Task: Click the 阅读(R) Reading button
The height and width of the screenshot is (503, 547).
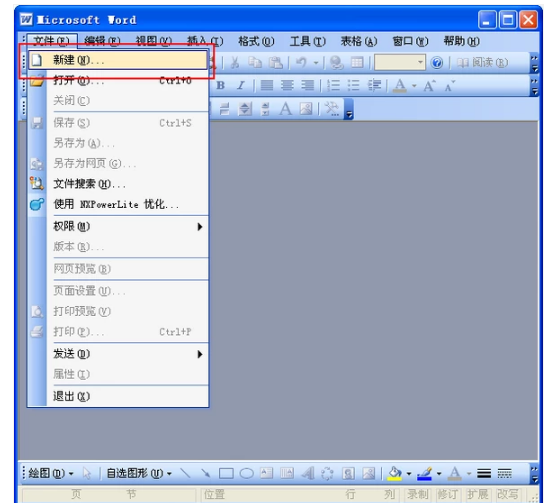Action: coord(482,63)
